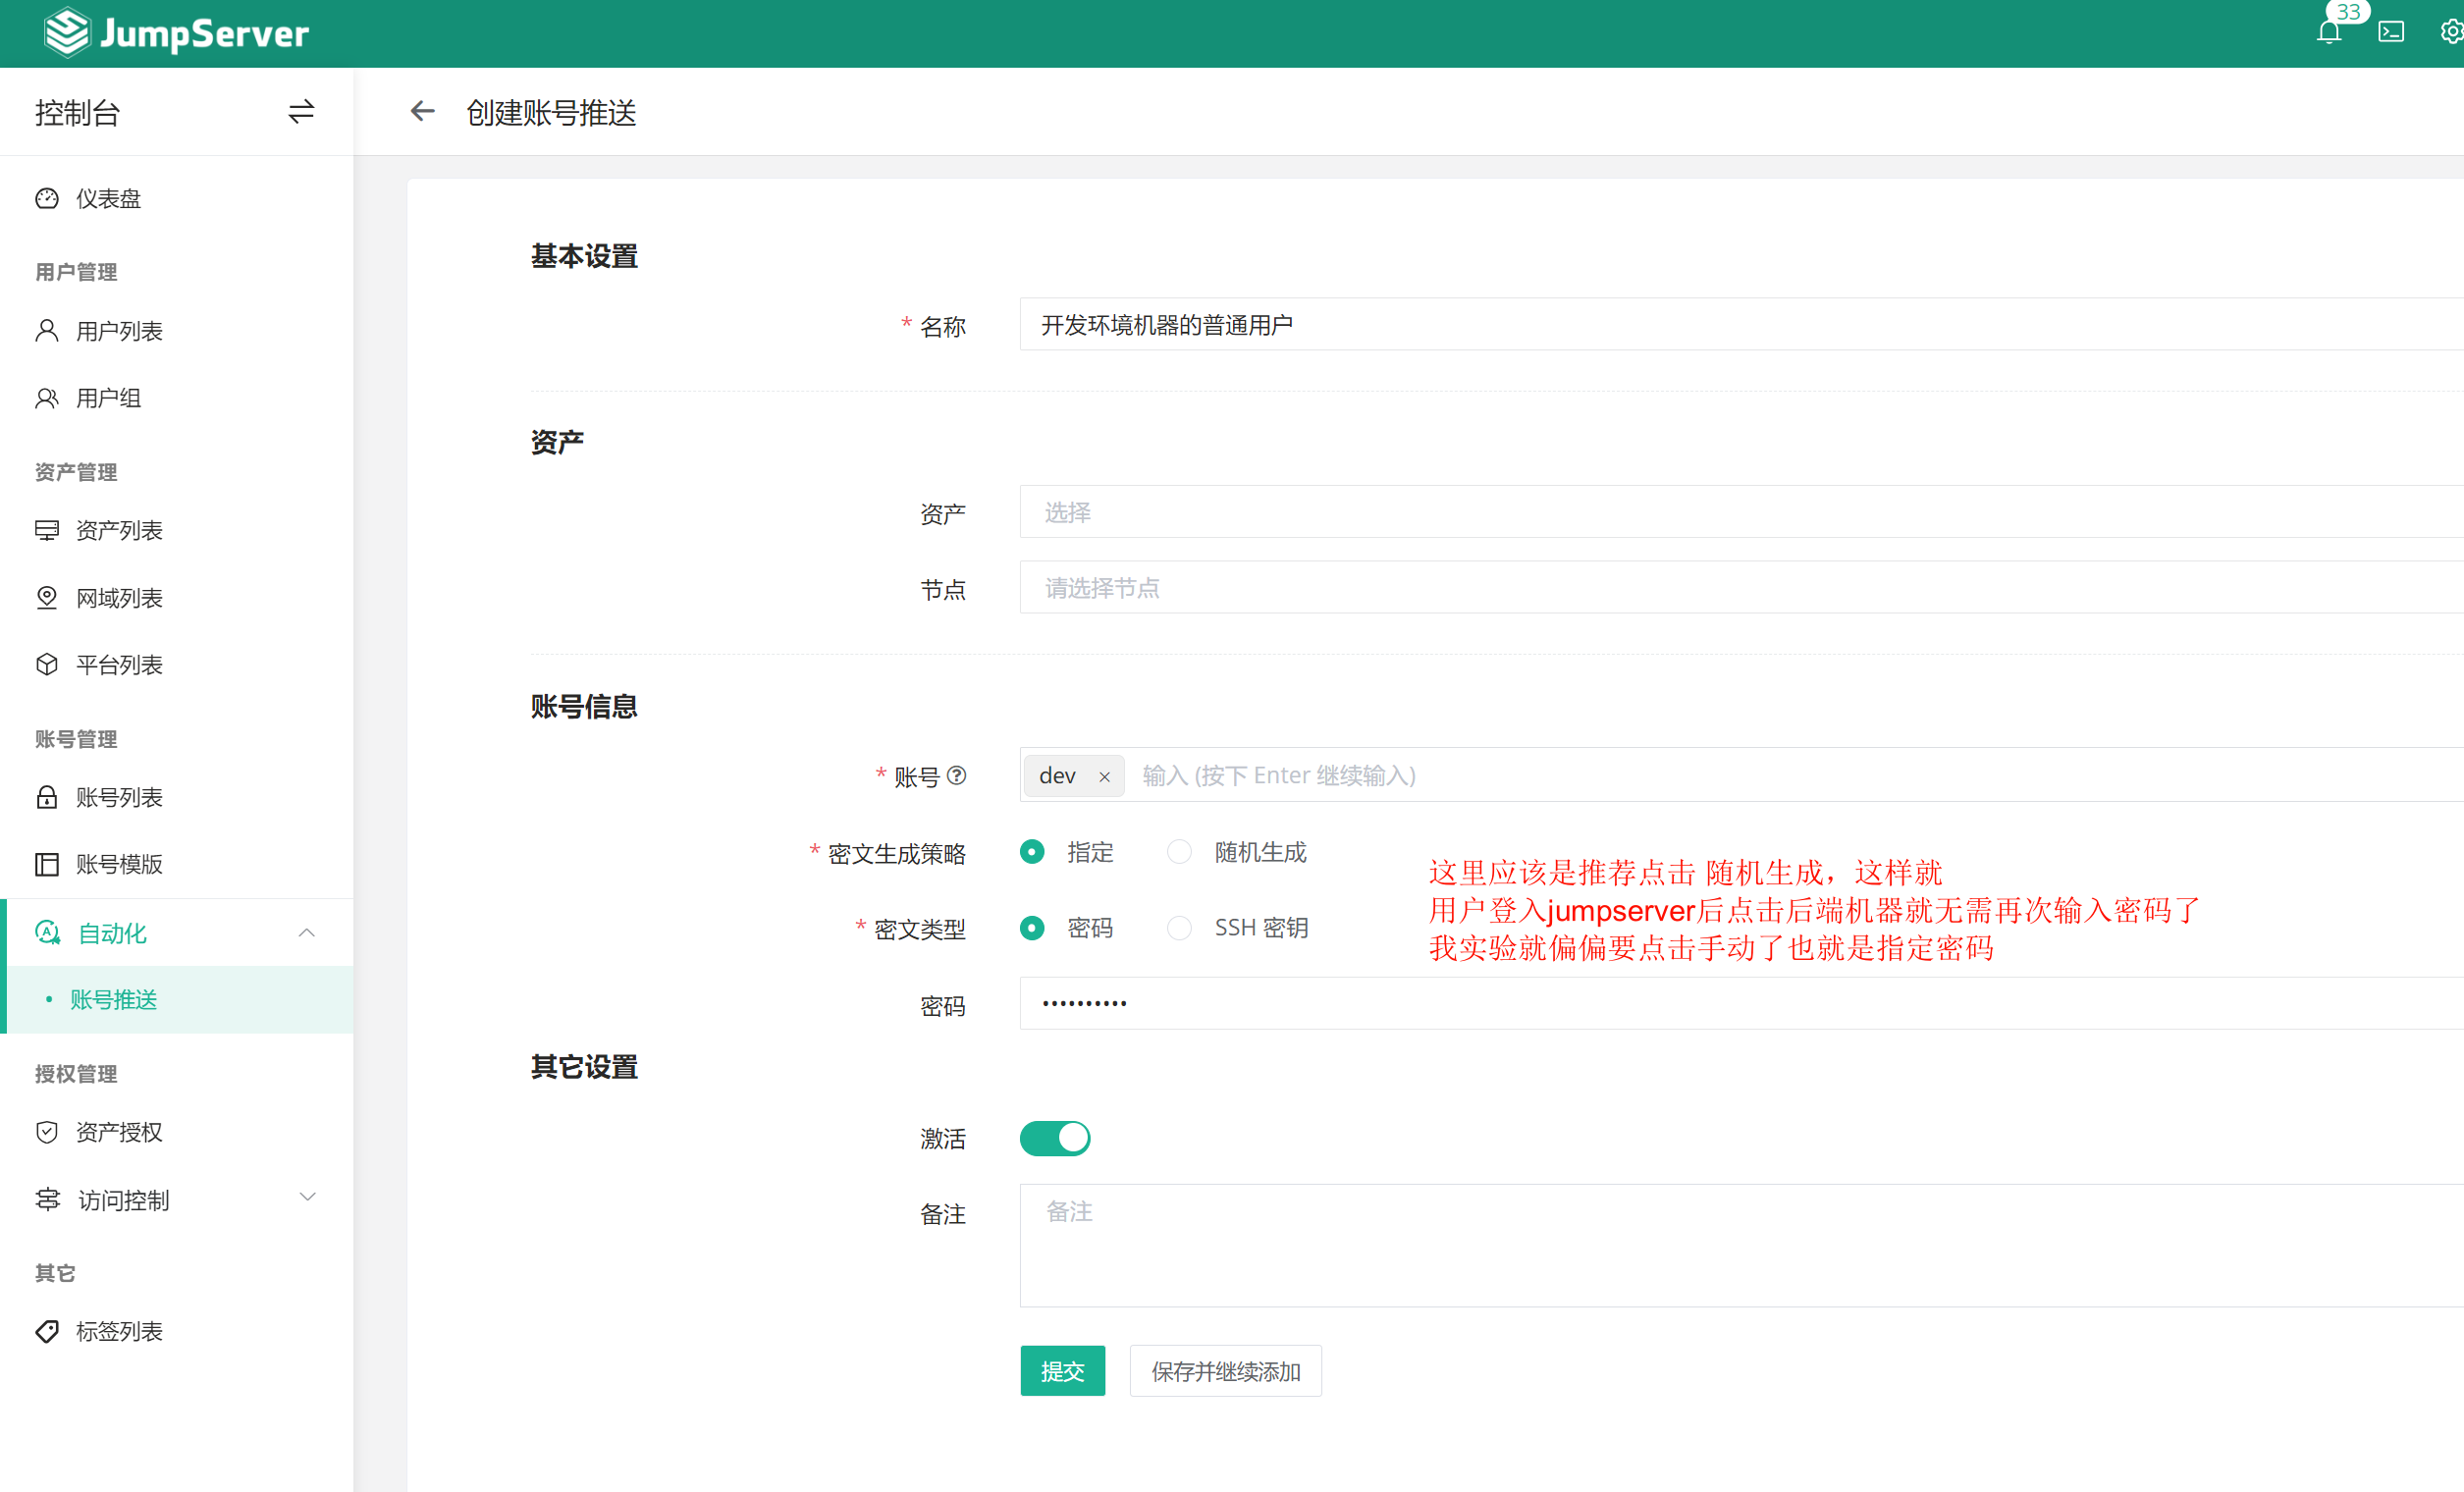
Task: Click the JumpServer logo
Action: click(176, 33)
